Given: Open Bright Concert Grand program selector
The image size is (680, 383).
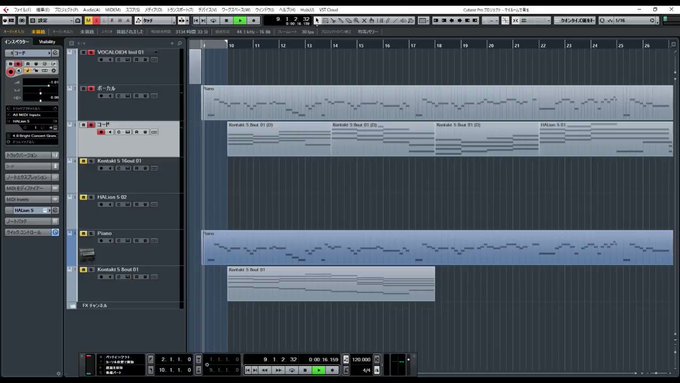Looking at the screenshot, I should click(32, 136).
